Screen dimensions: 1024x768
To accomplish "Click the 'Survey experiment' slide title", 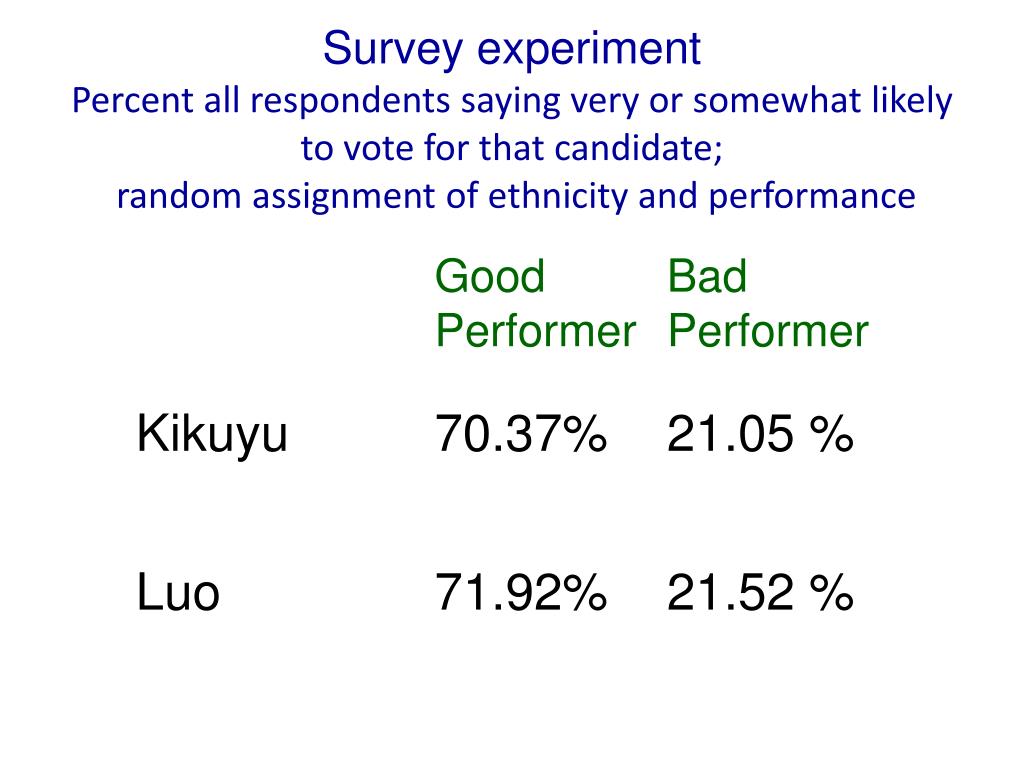I will [511, 50].
